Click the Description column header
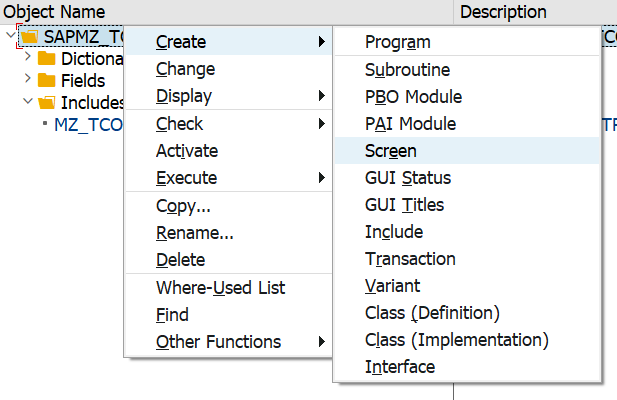This screenshot has width=617, height=400. tap(536, 12)
